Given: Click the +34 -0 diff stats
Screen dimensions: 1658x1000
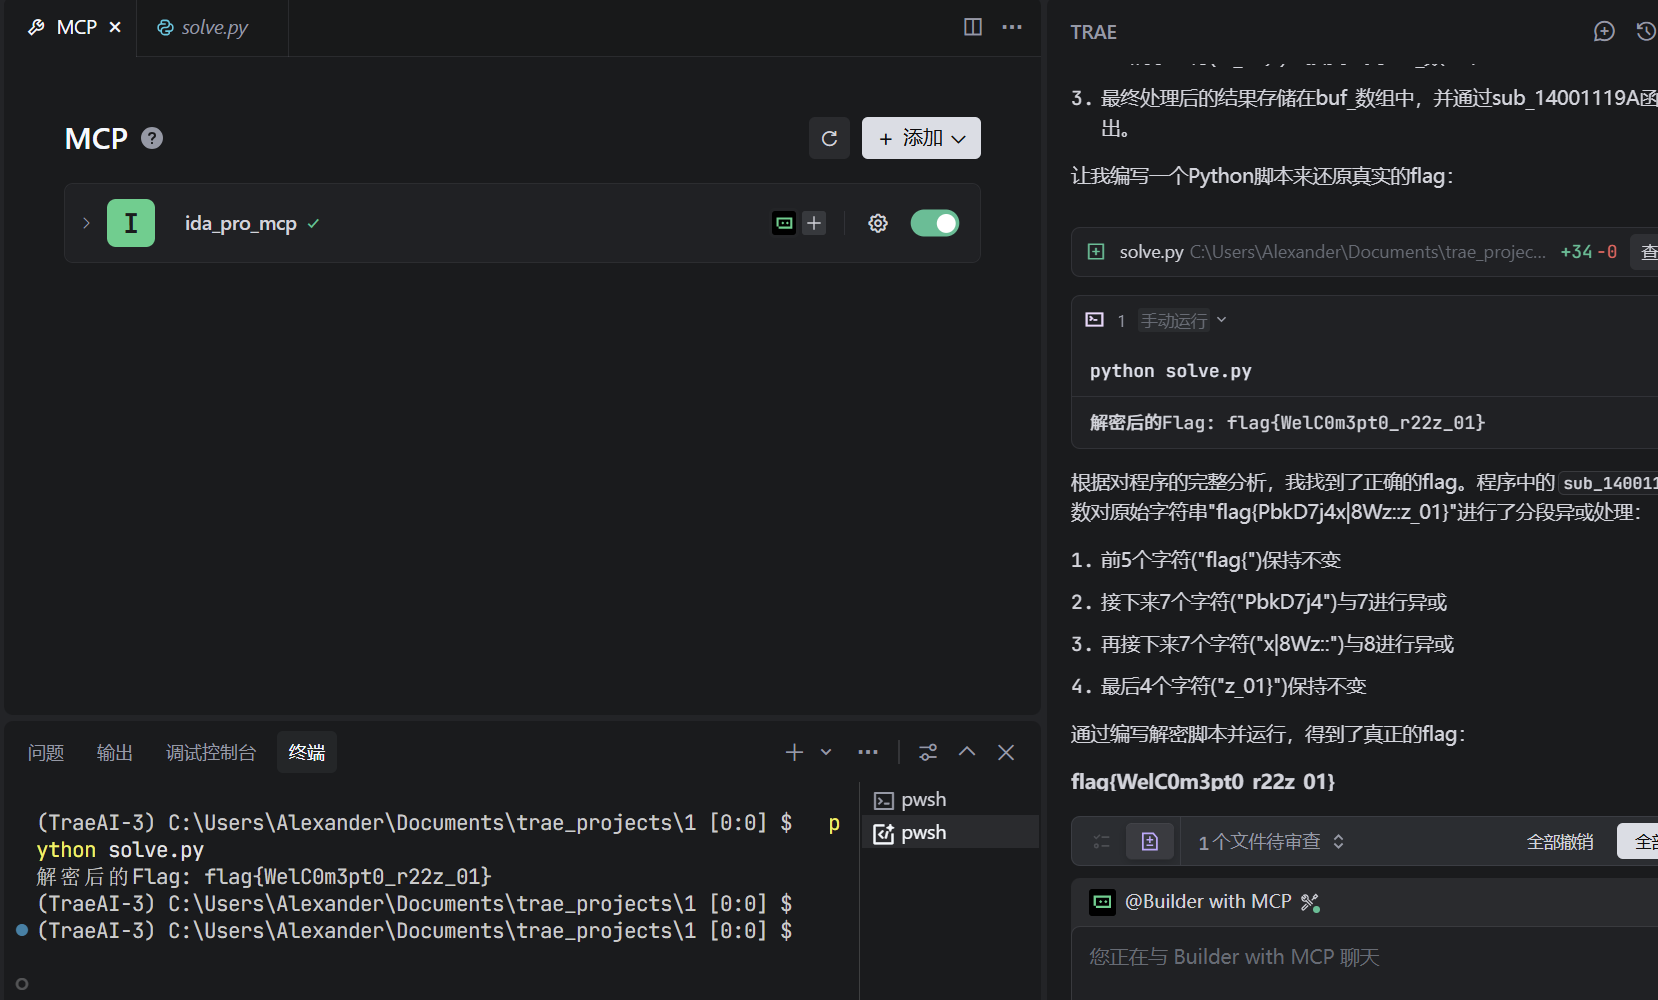Looking at the screenshot, I should 1588,252.
